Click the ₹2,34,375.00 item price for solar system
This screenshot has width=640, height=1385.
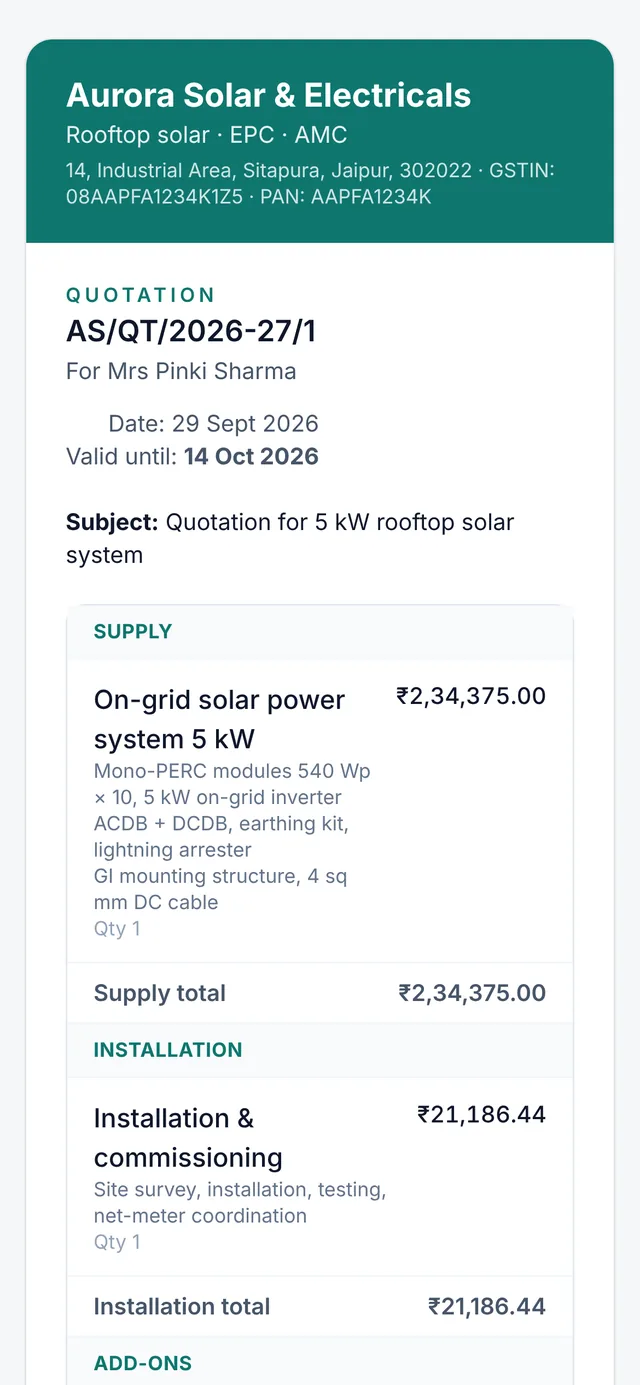tap(471, 696)
